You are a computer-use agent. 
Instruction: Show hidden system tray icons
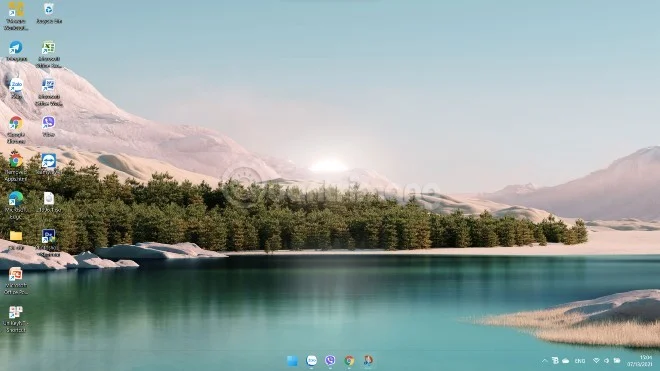[544, 361]
